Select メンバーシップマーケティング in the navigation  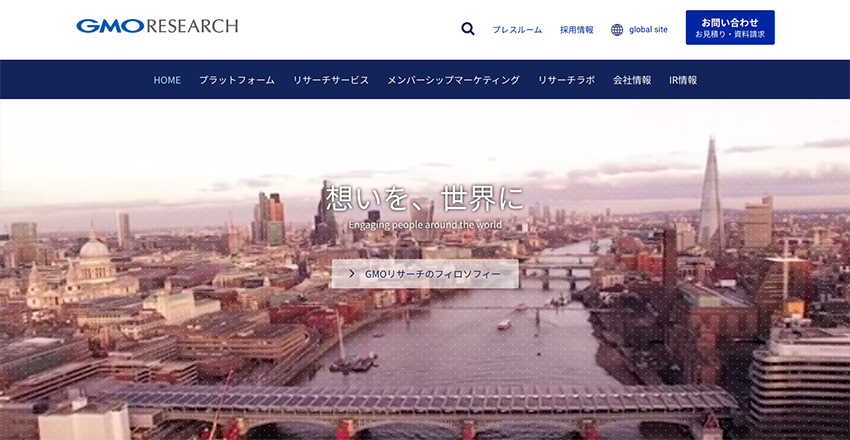453,80
